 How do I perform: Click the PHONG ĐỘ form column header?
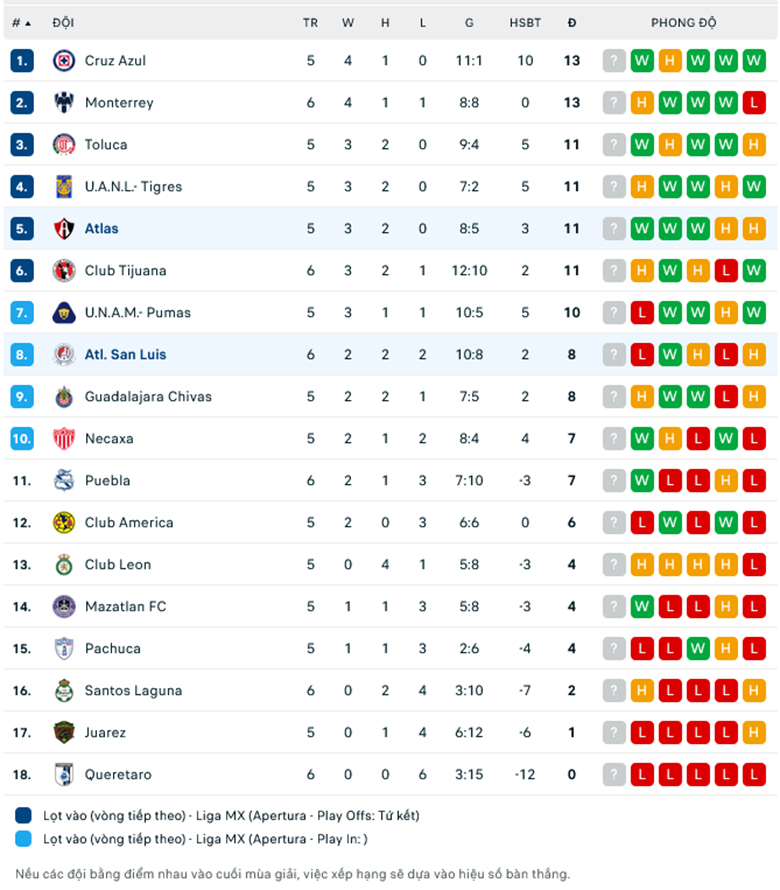[684, 23]
